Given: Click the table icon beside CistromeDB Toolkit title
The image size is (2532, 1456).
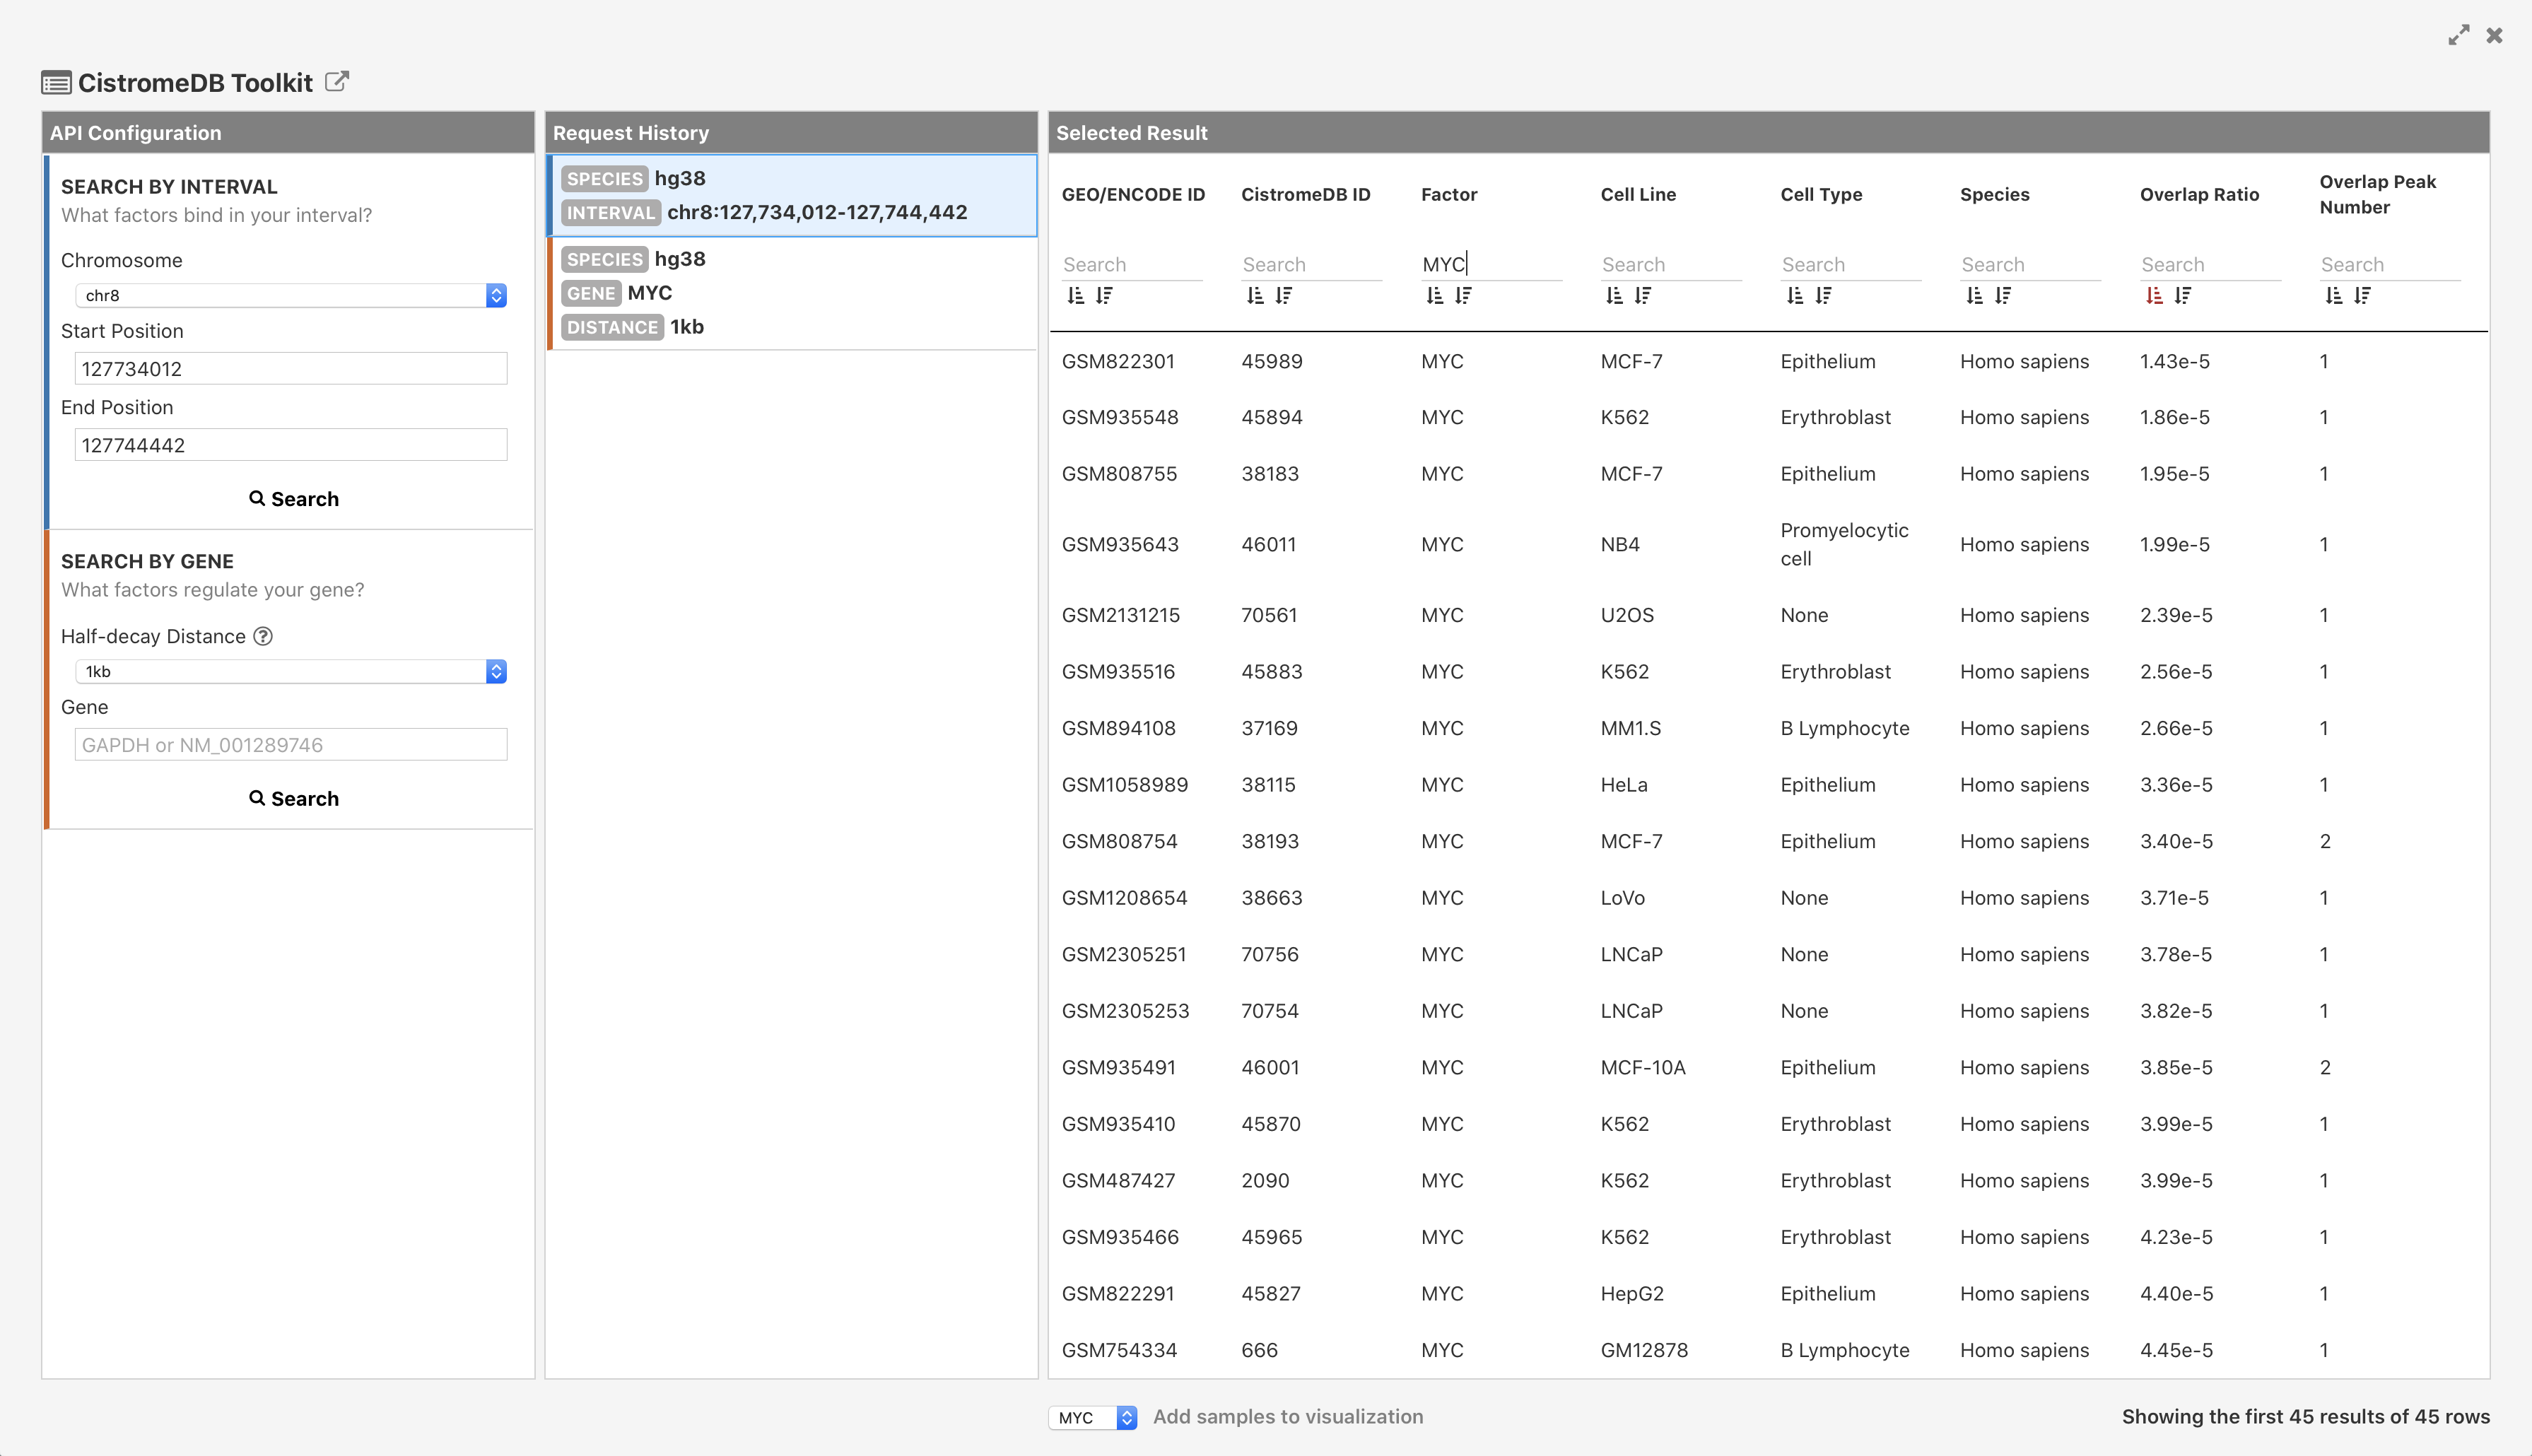Looking at the screenshot, I should pyautogui.click(x=56, y=83).
